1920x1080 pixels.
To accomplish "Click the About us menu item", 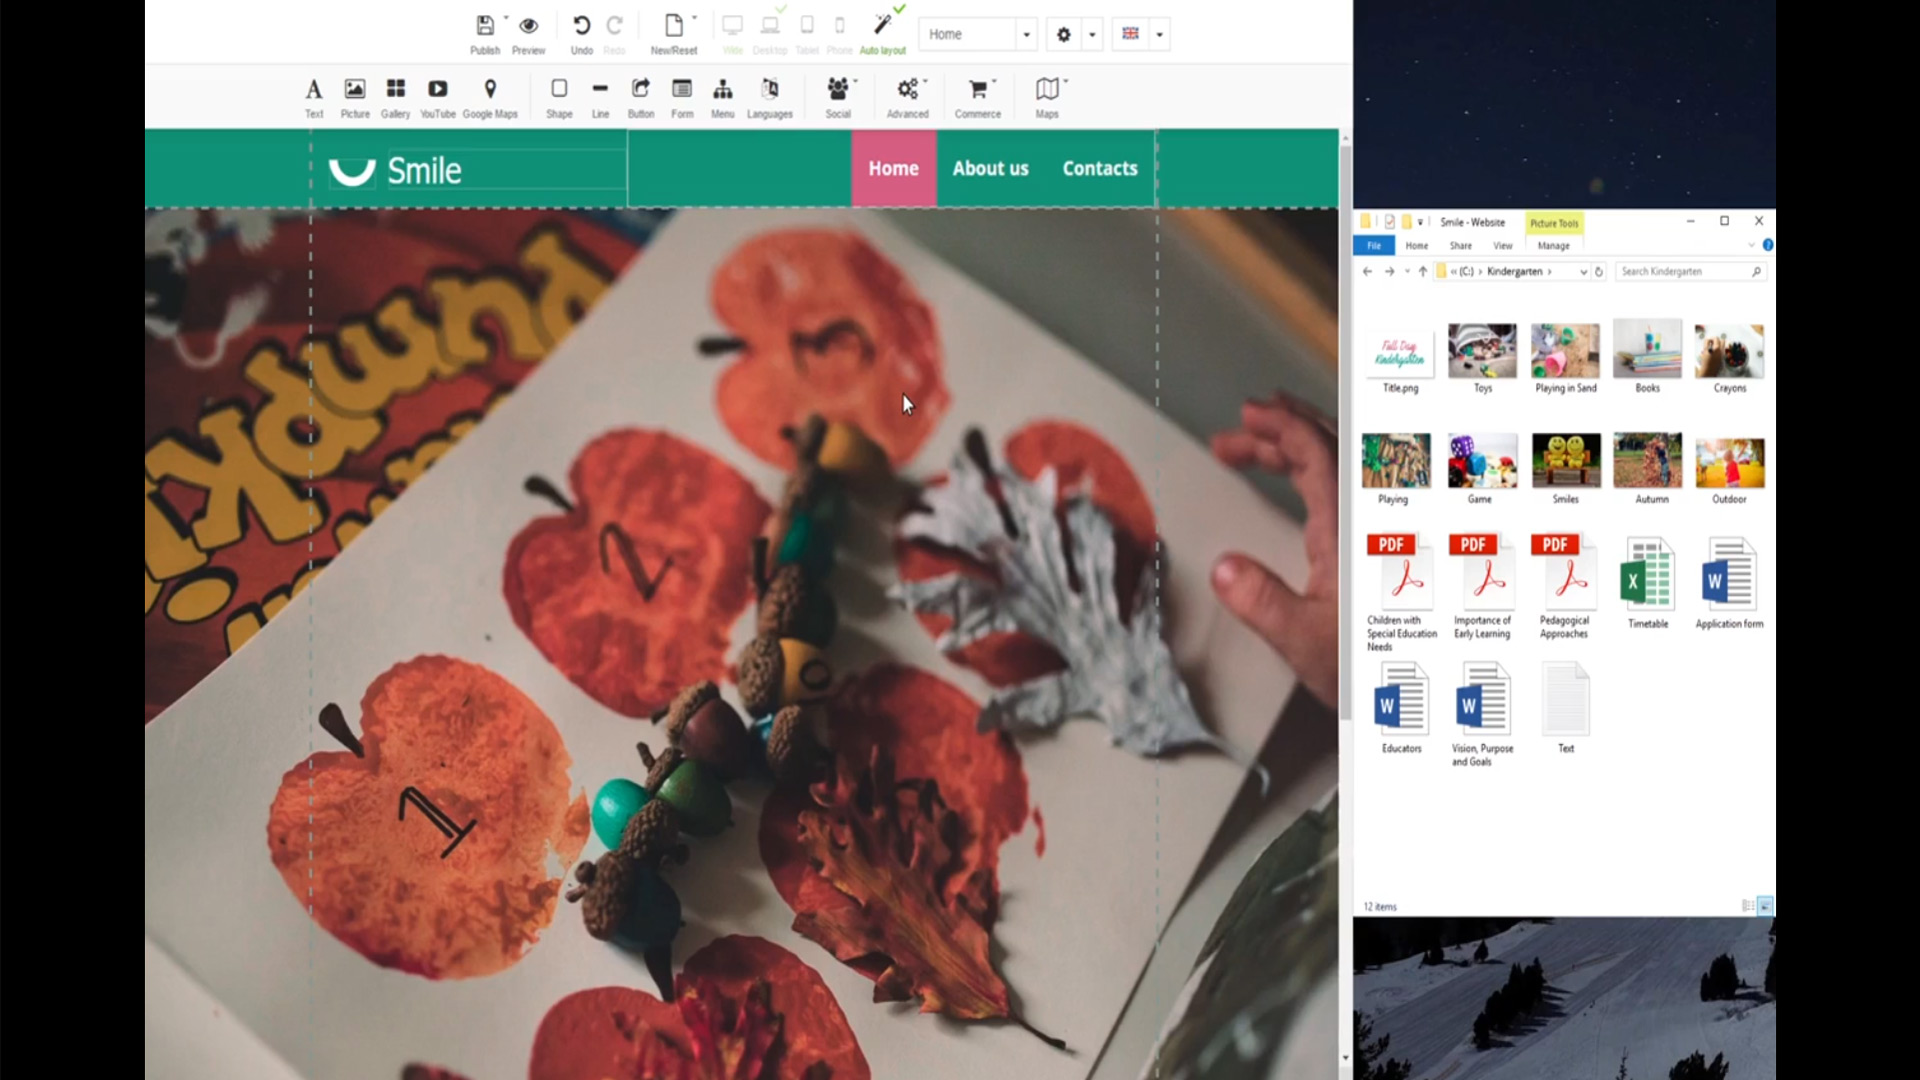I will pyautogui.click(x=990, y=168).
